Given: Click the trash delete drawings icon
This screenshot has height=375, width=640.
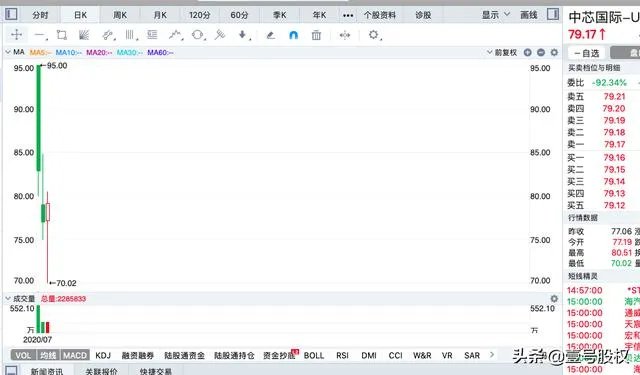Looking at the screenshot, I should [x=316, y=35].
